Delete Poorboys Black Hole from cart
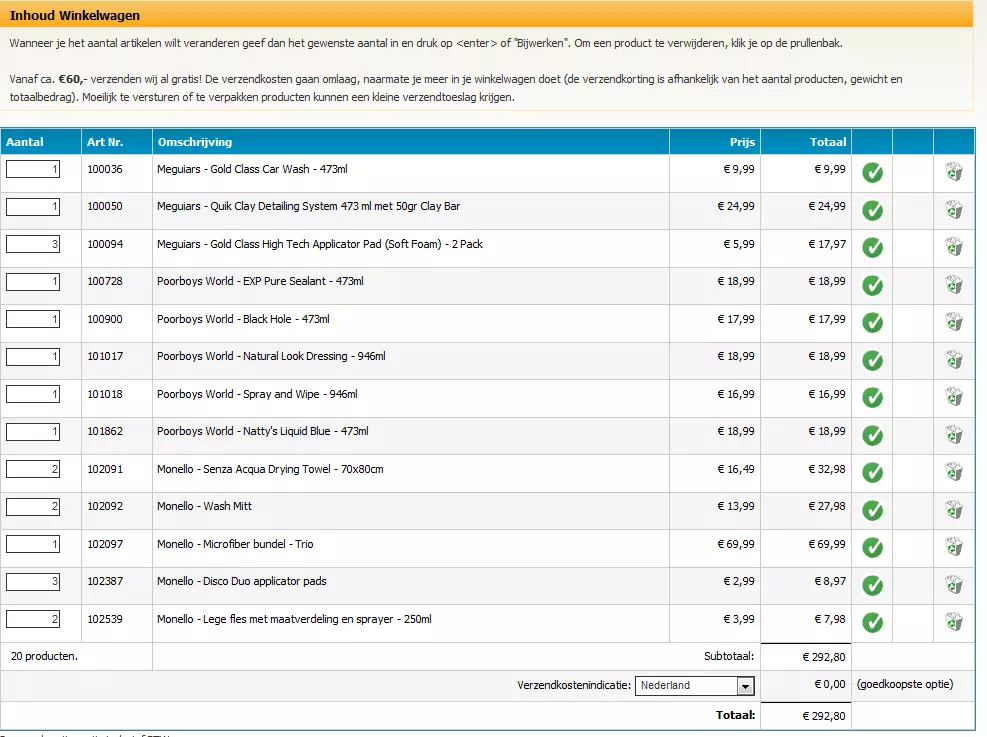 point(954,322)
